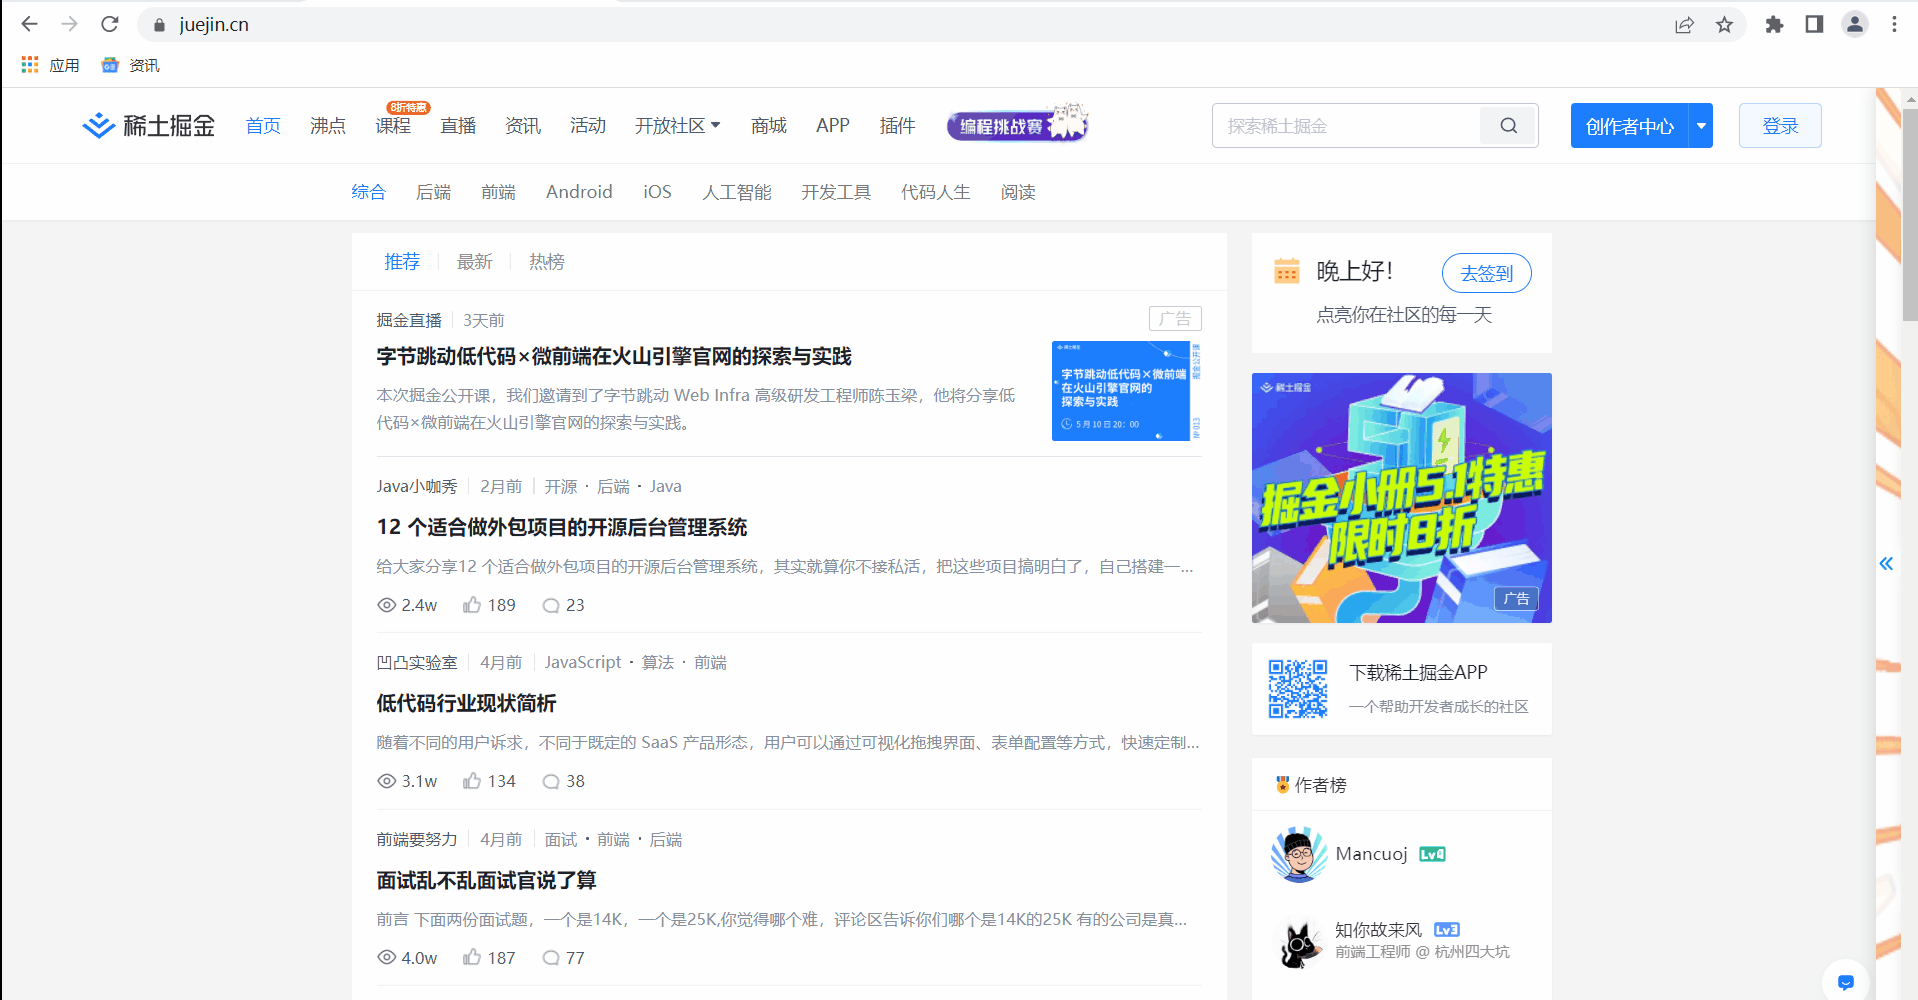The height and width of the screenshot is (1000, 1918).
Task: Click 知你故来风's avatar in author list
Action: (x=1299, y=941)
